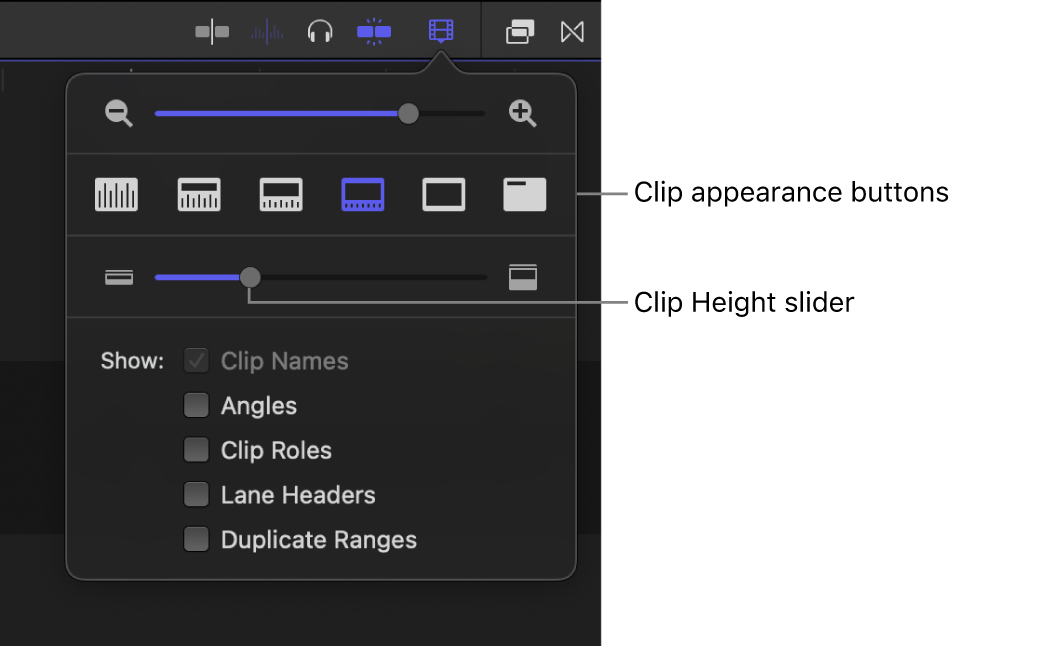Click the minimum clip height icon

click(x=118, y=277)
